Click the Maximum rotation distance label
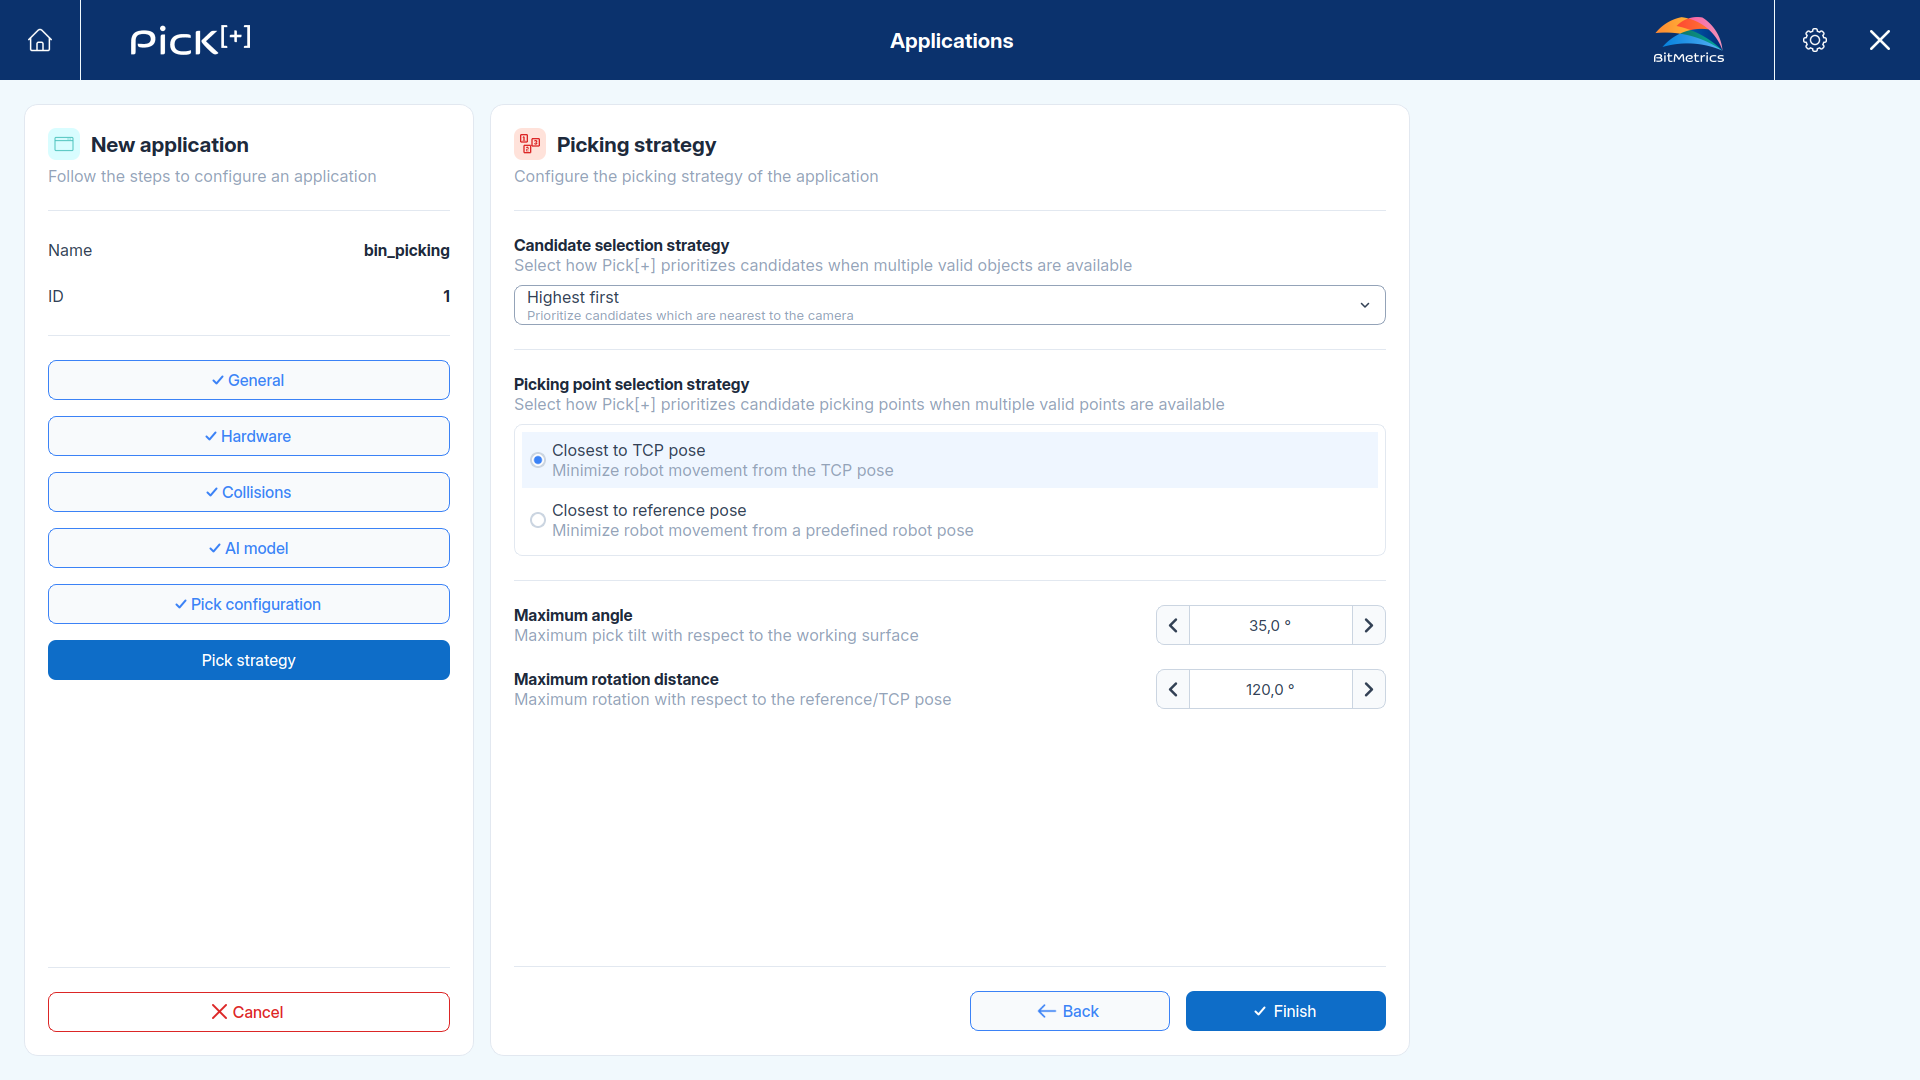Image resolution: width=1920 pixels, height=1080 pixels. [616, 679]
